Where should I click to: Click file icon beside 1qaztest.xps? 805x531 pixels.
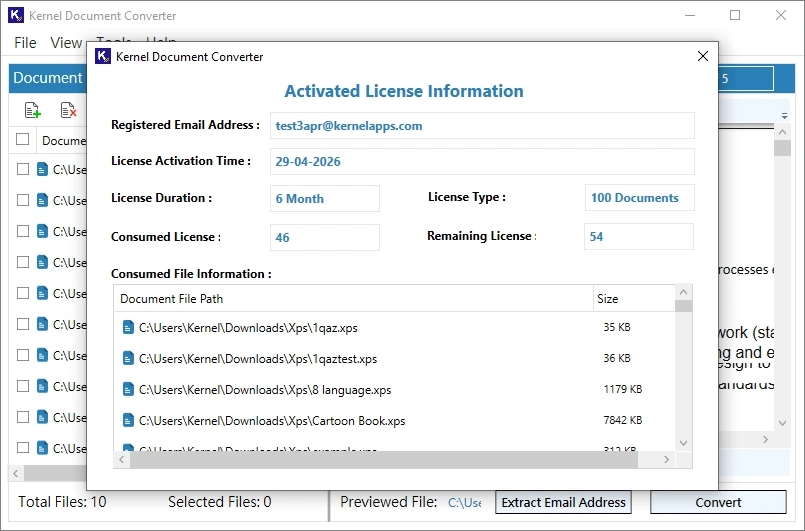point(128,358)
